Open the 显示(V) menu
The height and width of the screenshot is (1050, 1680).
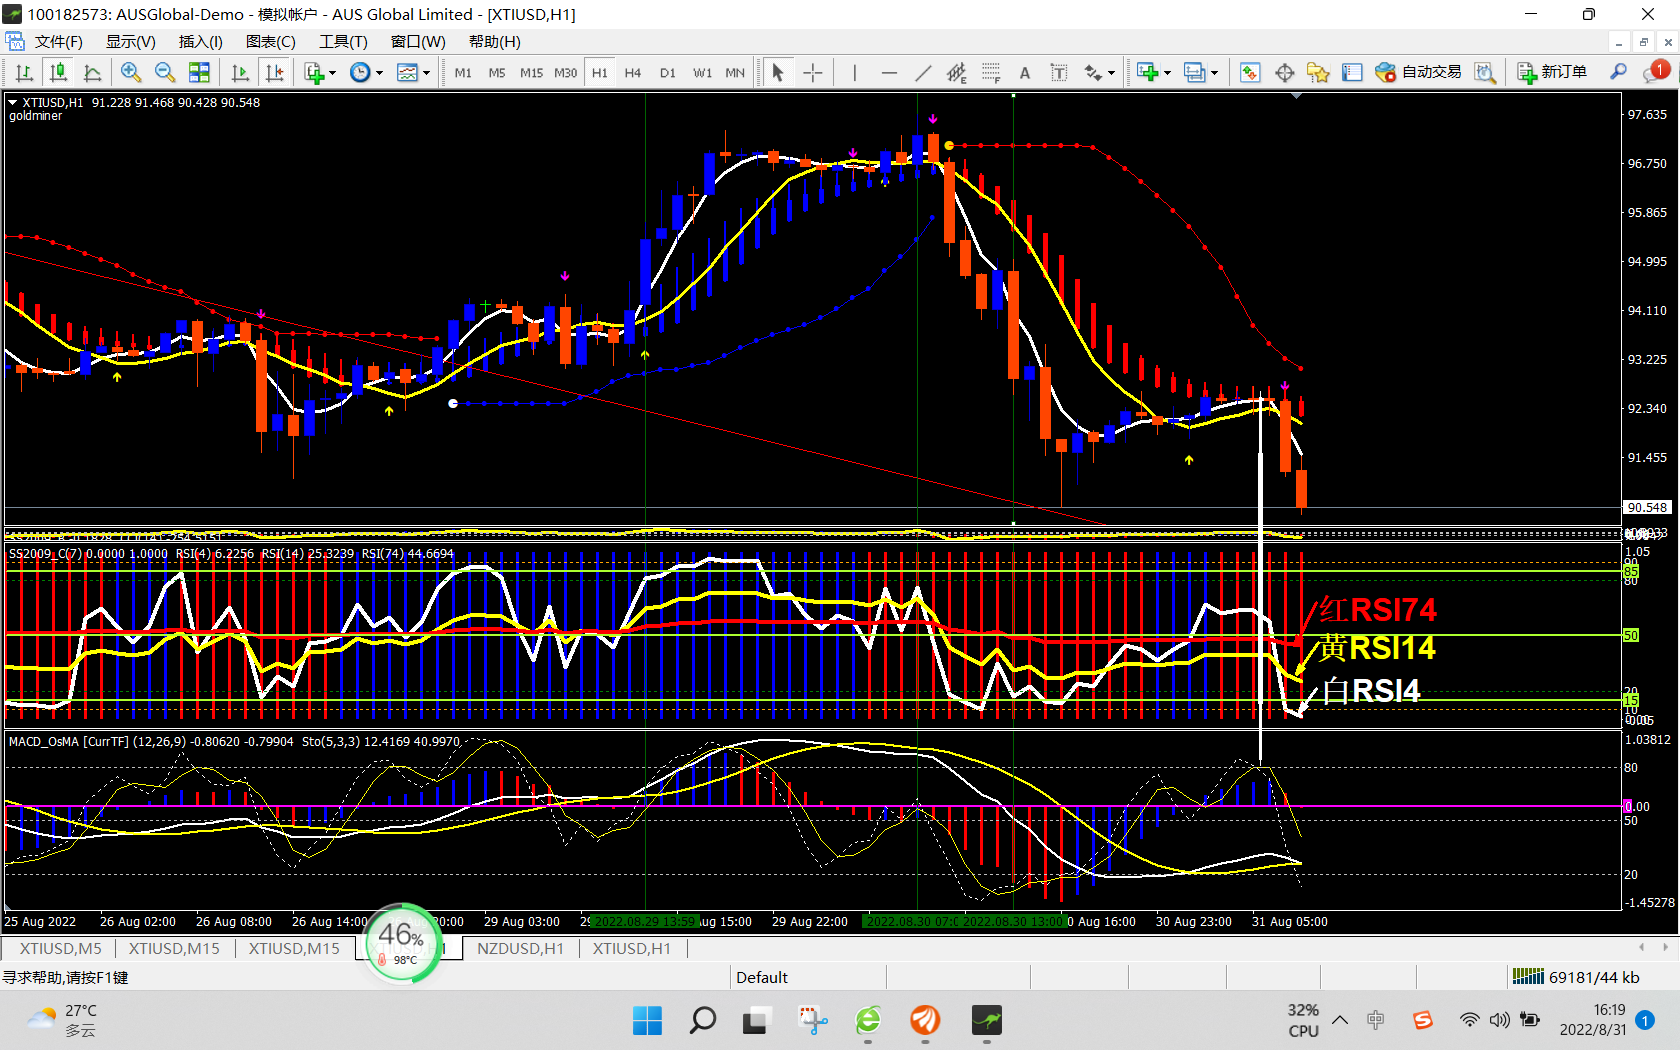(x=131, y=41)
